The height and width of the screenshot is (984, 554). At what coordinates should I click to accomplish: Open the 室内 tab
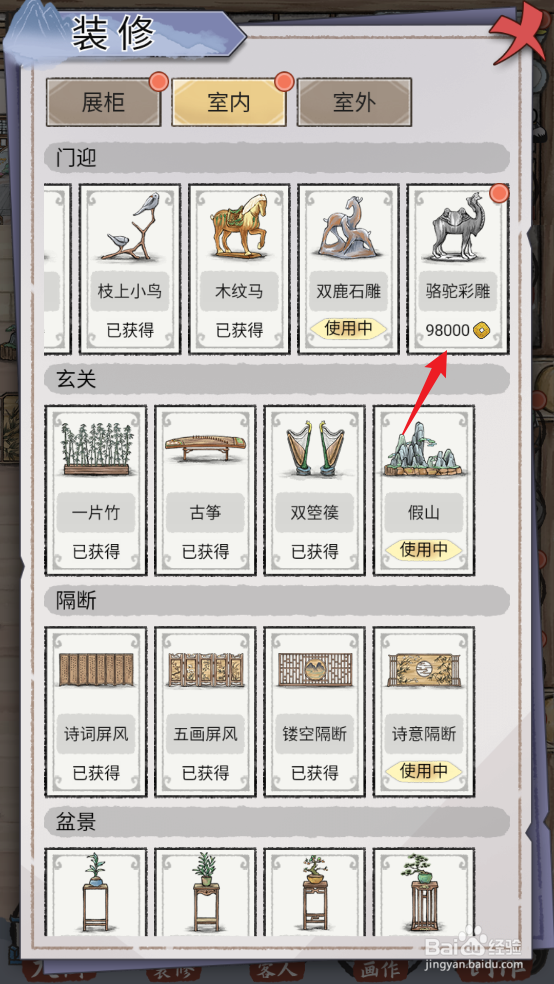(x=229, y=102)
